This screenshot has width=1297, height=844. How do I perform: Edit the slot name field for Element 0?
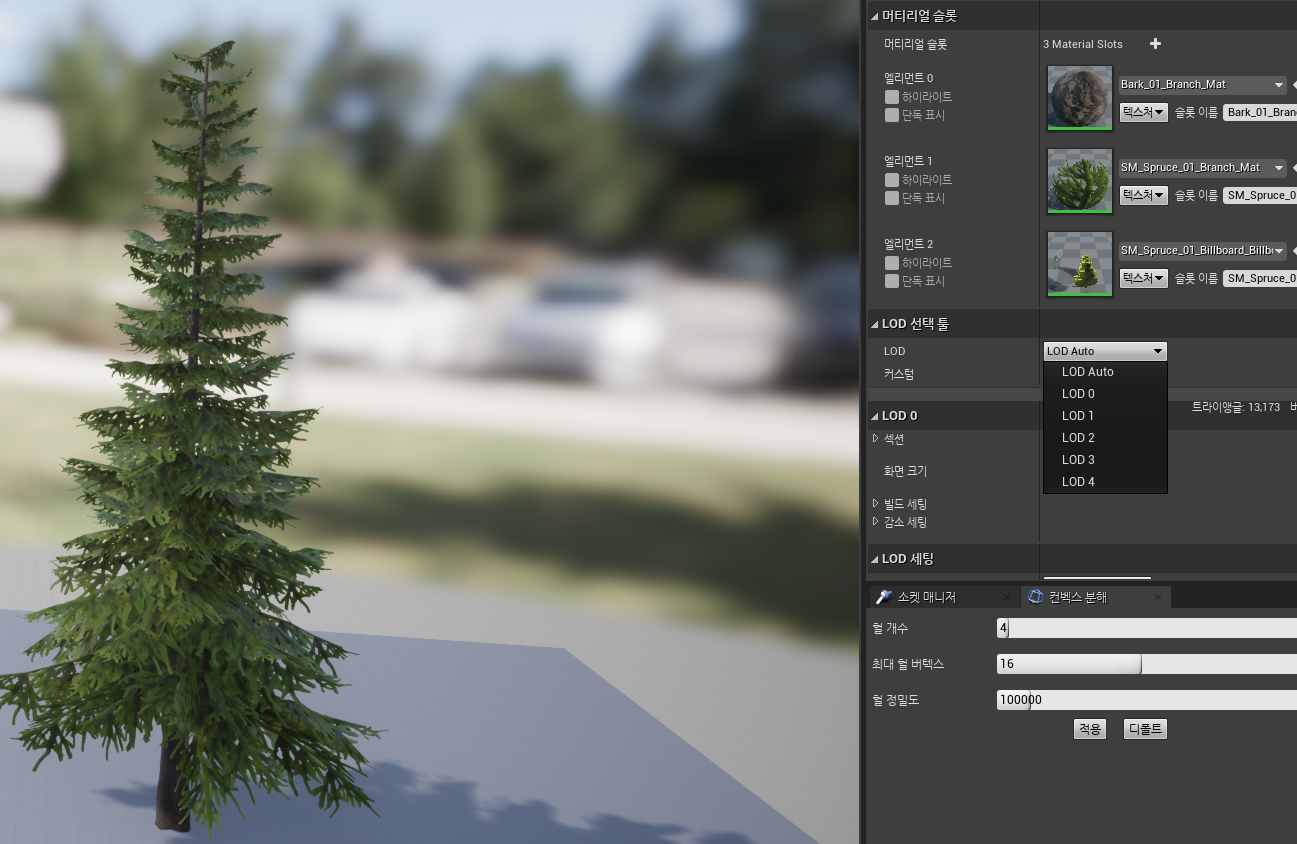click(1260, 113)
